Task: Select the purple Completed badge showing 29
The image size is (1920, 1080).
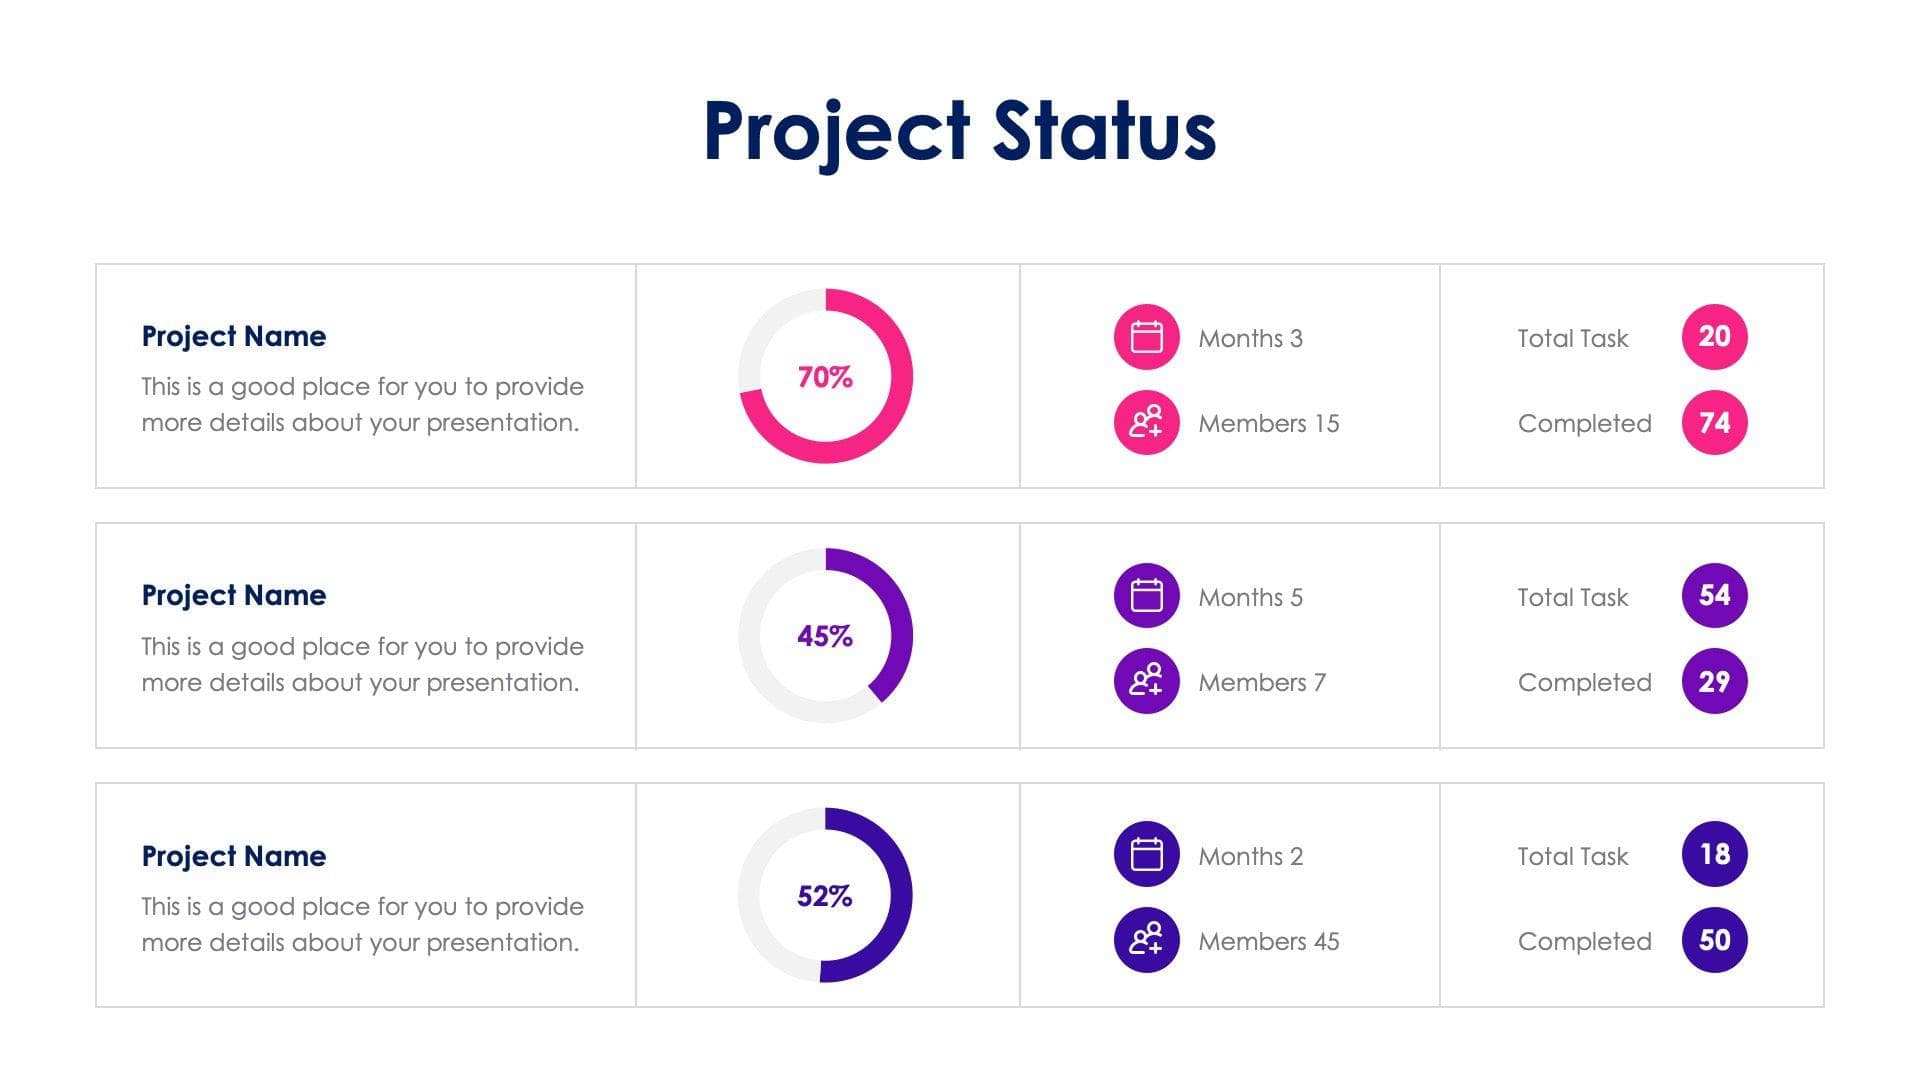Action: click(x=1714, y=681)
